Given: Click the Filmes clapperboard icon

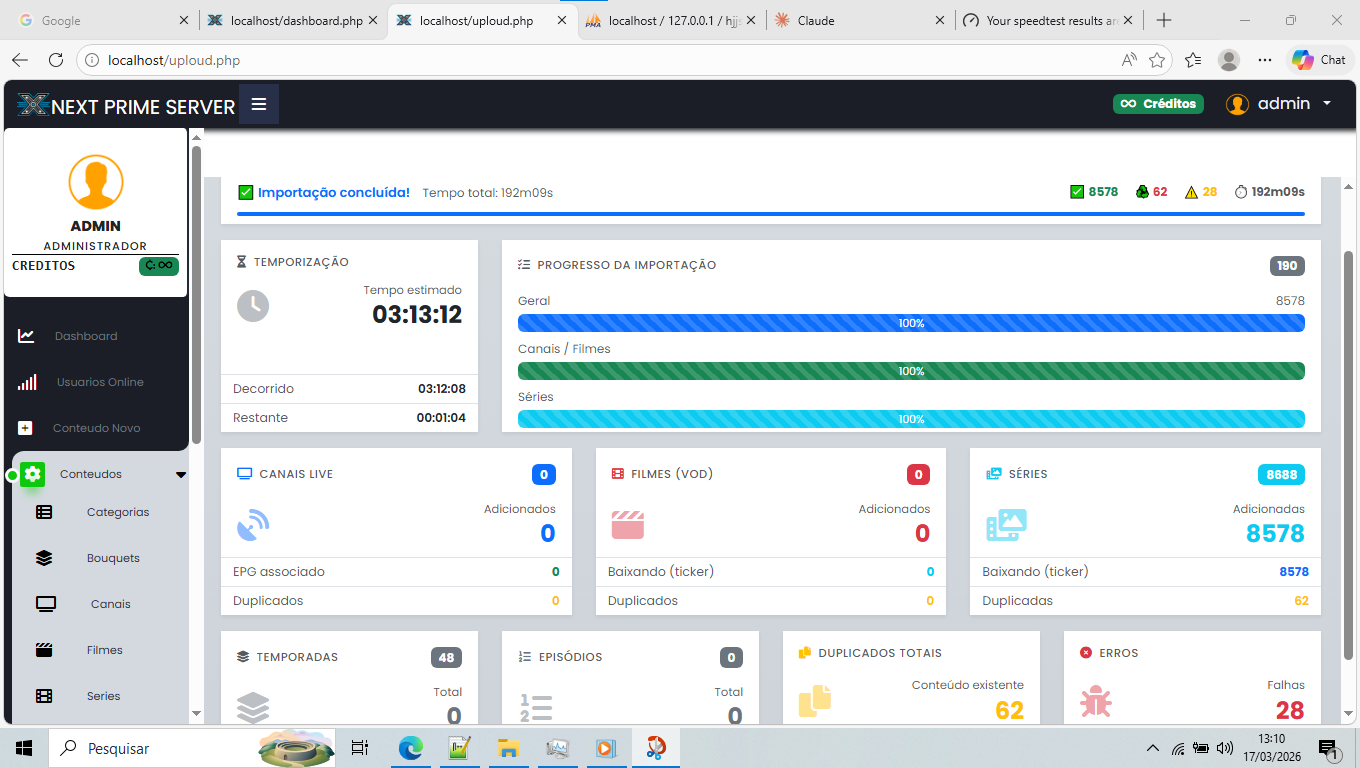Looking at the screenshot, I should coord(44,650).
